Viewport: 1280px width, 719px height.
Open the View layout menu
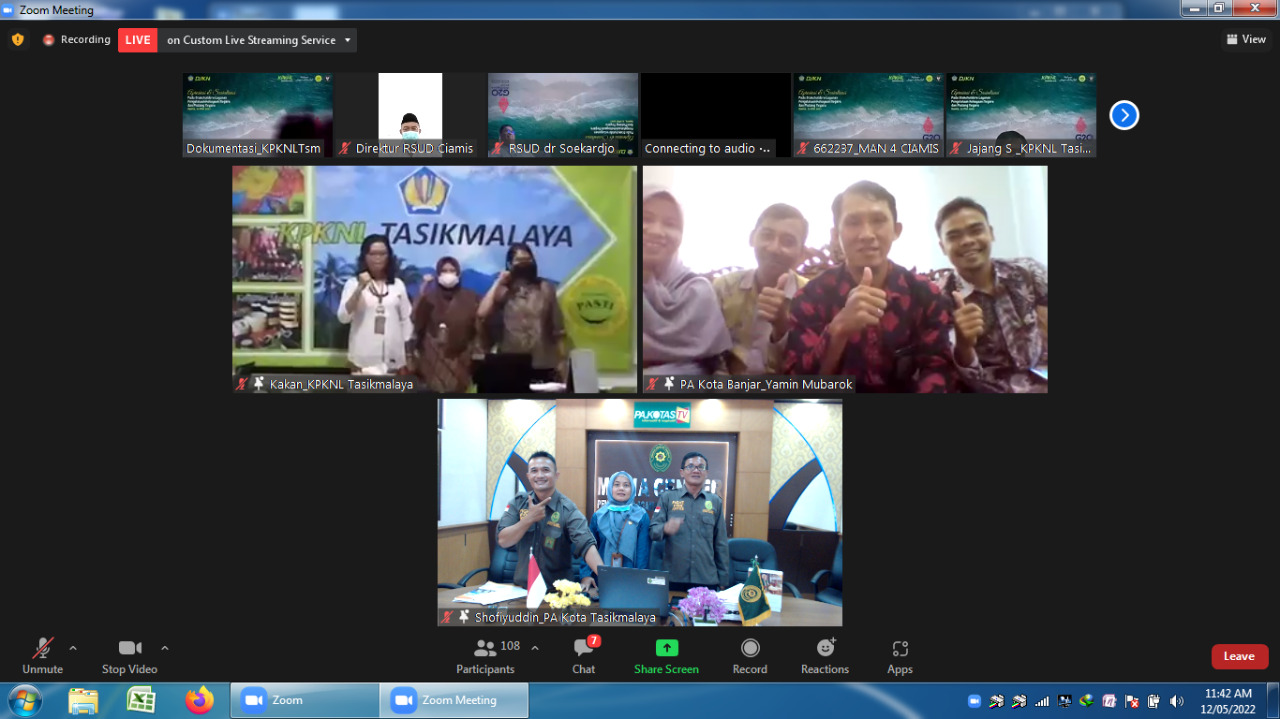1246,40
